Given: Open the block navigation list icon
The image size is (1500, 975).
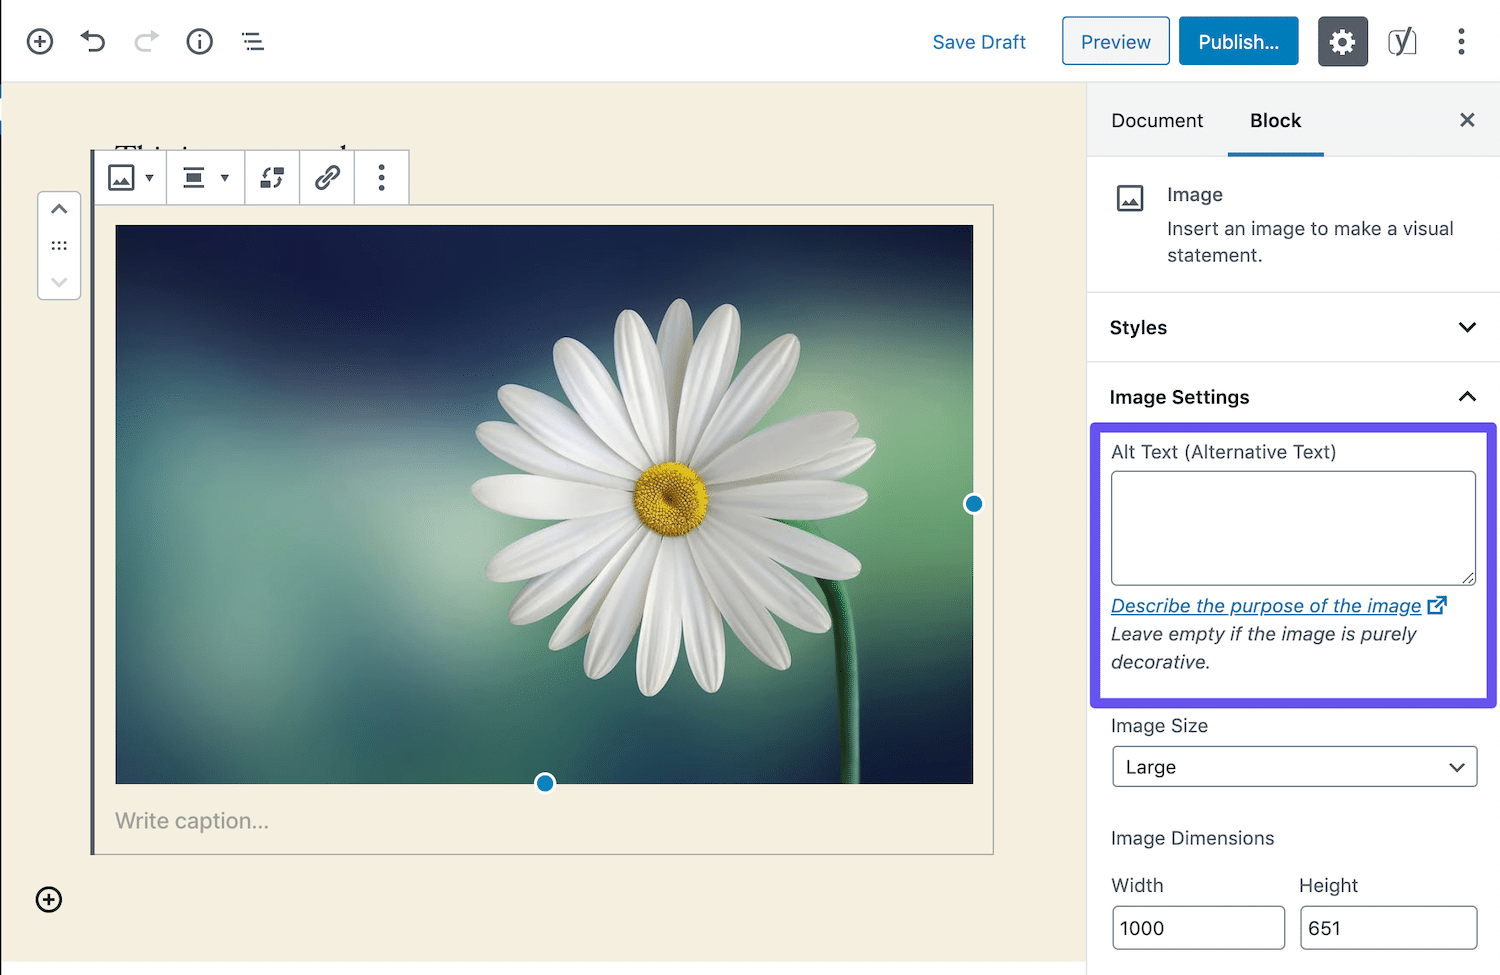Looking at the screenshot, I should pos(253,41).
